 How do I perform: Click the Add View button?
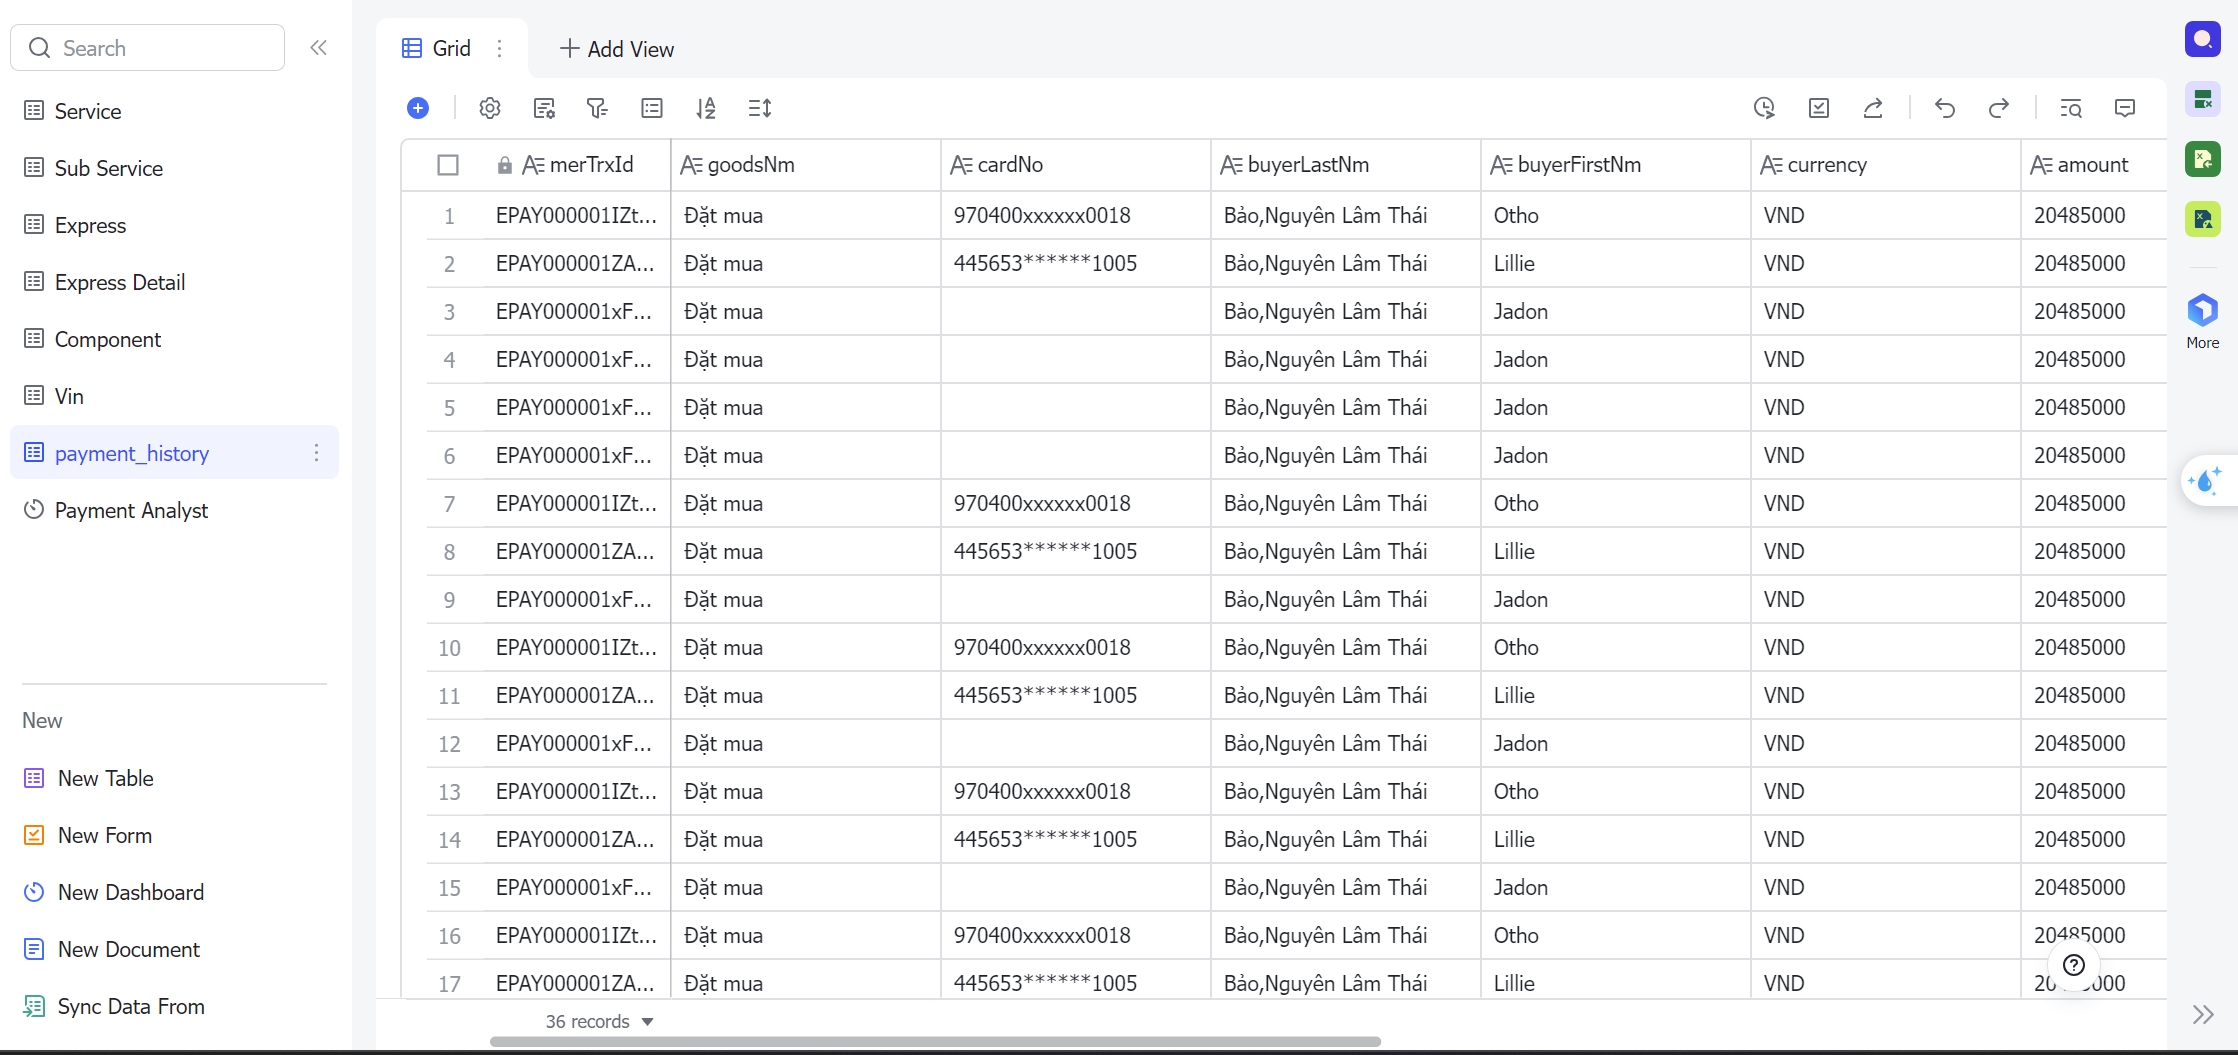[616, 49]
